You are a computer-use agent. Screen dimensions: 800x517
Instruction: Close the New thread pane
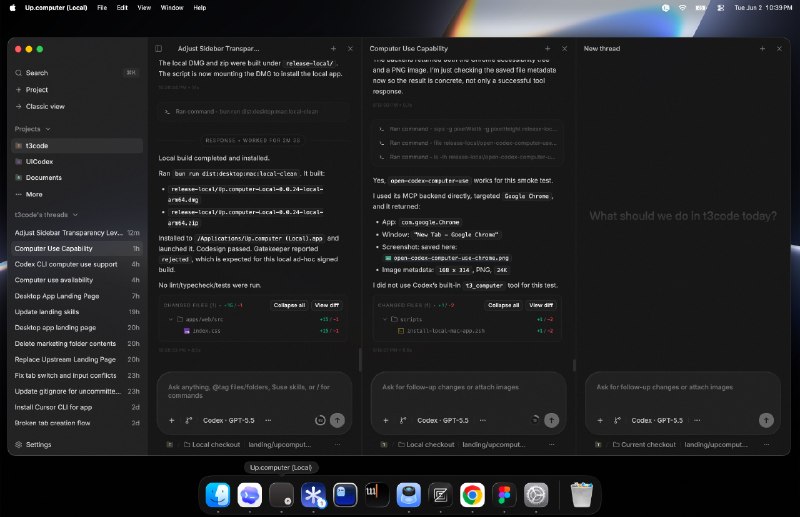779,48
